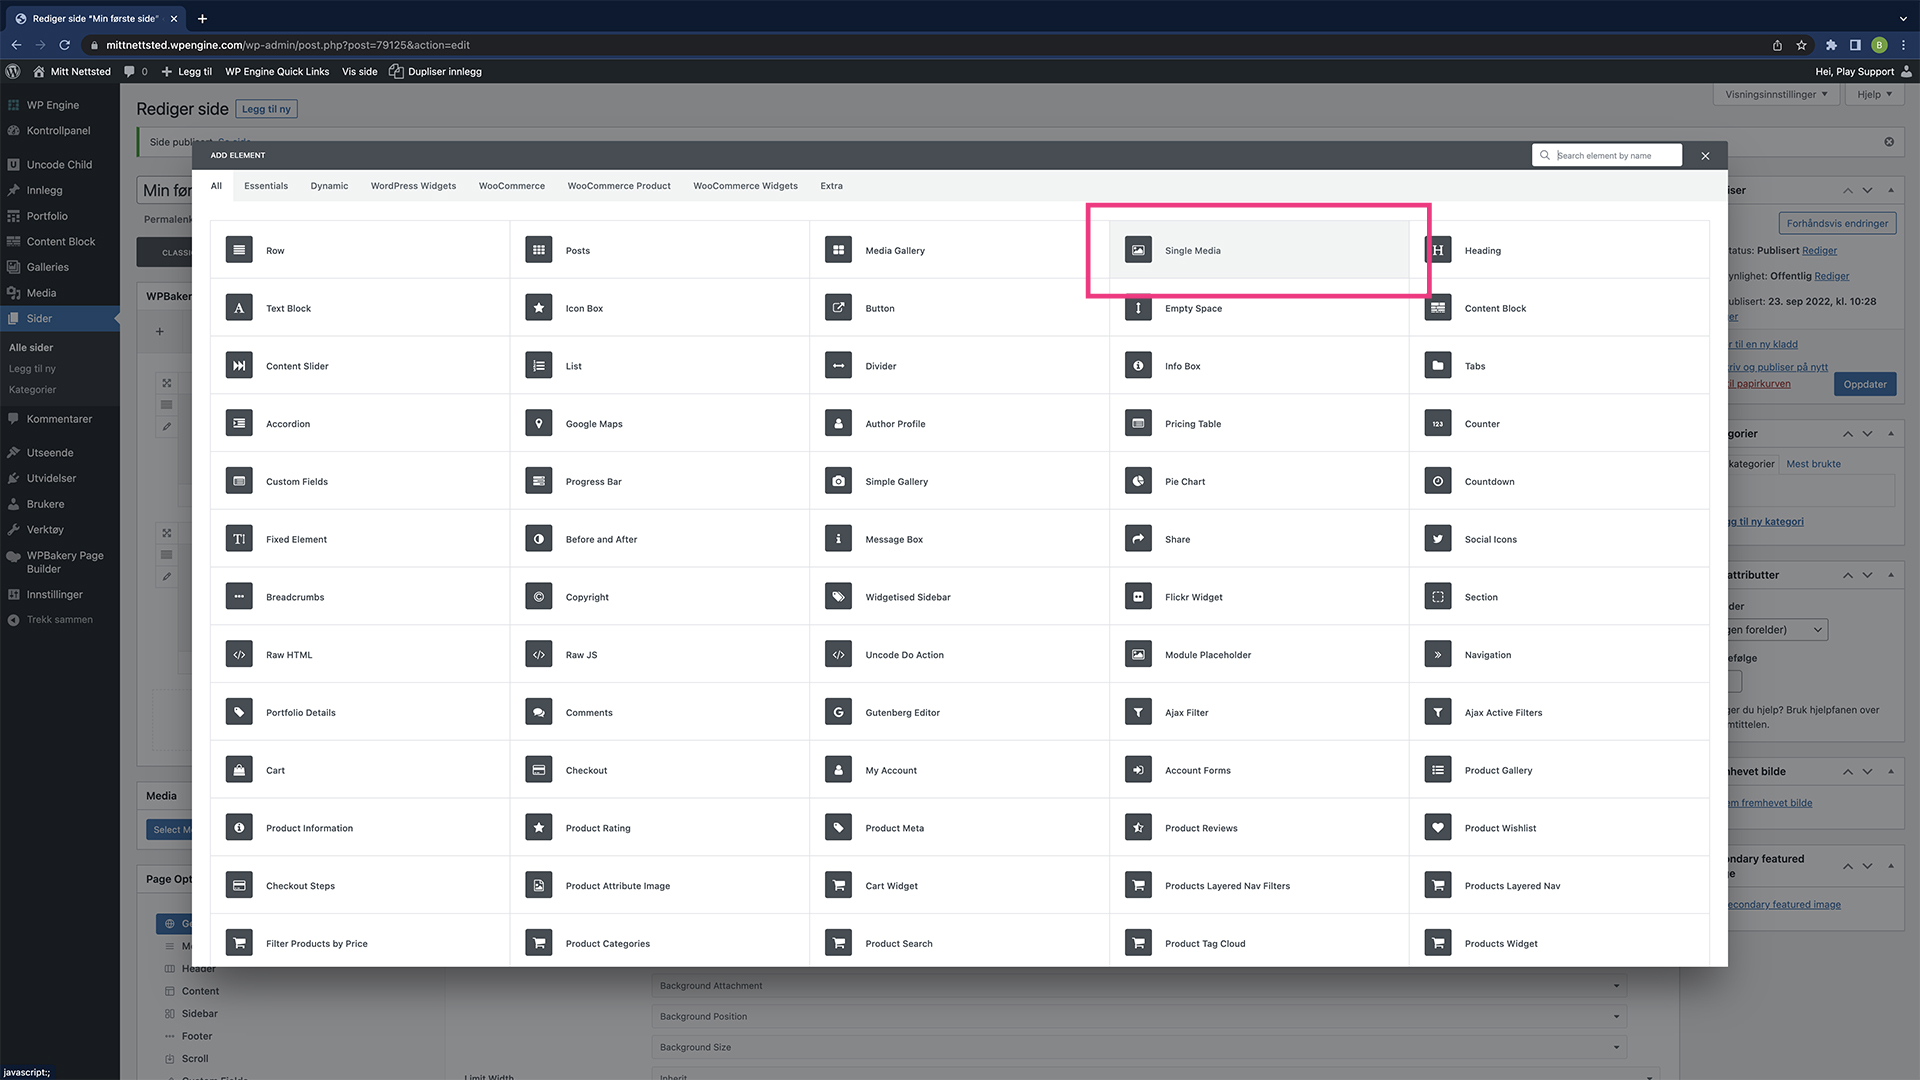Image resolution: width=1920 pixels, height=1080 pixels.
Task: Add the Google Maps element icon
Action: (539, 424)
